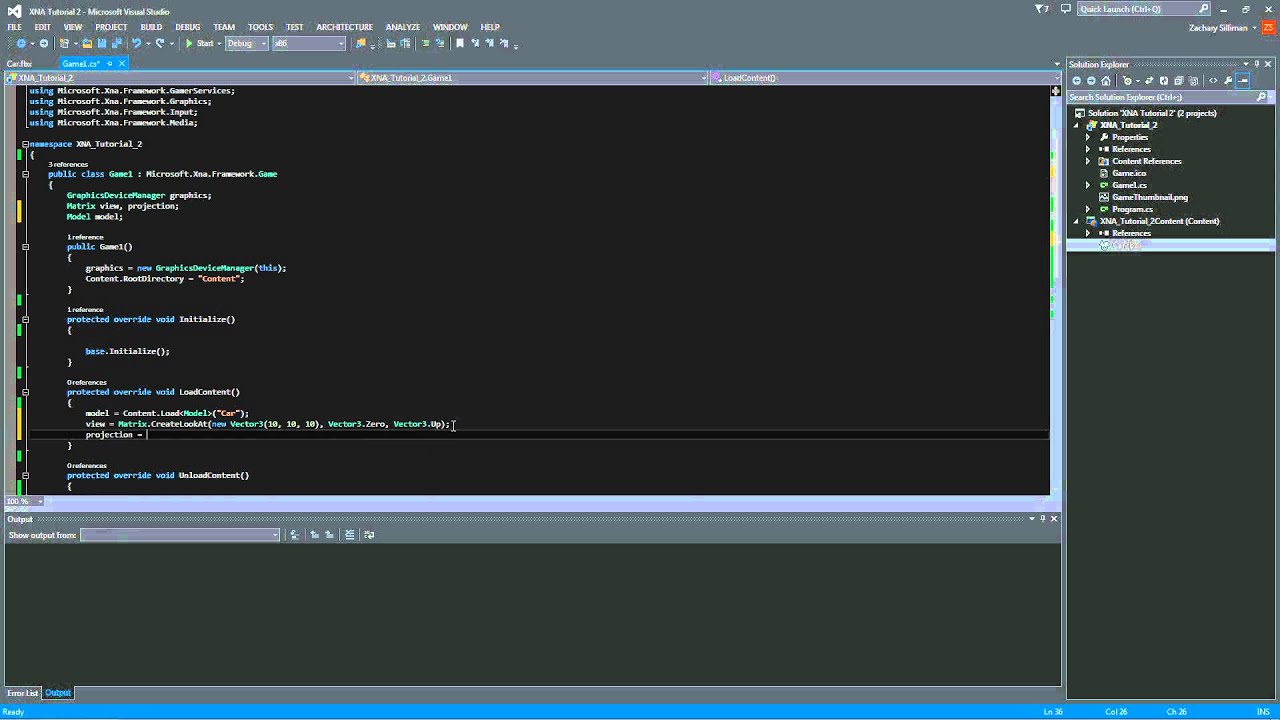Pin the Output panel with auto-hide pin
The height and width of the screenshot is (720, 1280).
1042,518
